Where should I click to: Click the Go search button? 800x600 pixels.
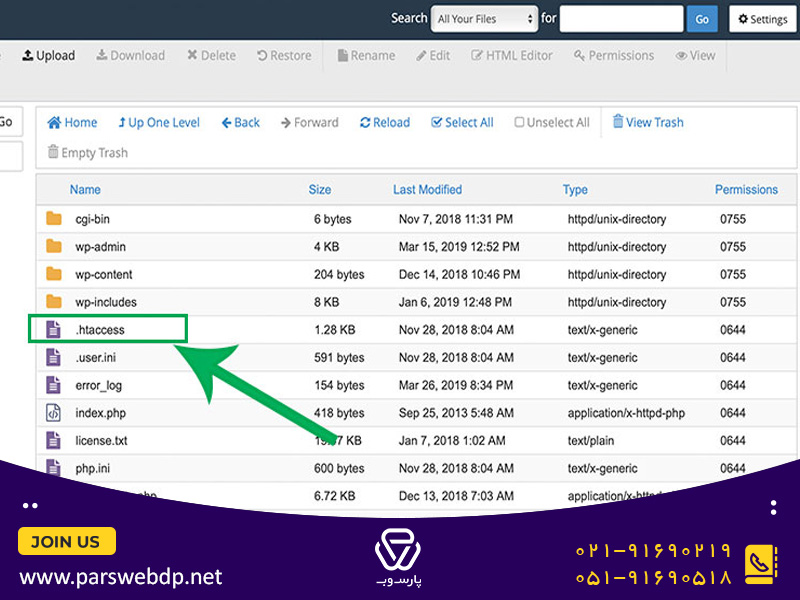[x=702, y=19]
